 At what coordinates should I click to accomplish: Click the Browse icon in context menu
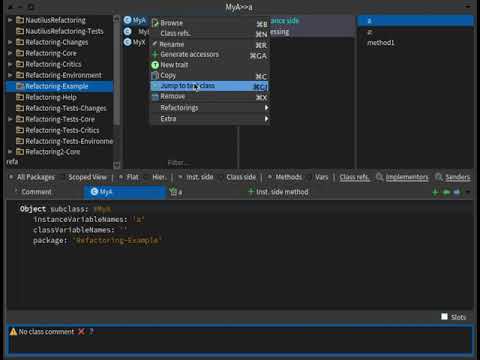(155, 23)
